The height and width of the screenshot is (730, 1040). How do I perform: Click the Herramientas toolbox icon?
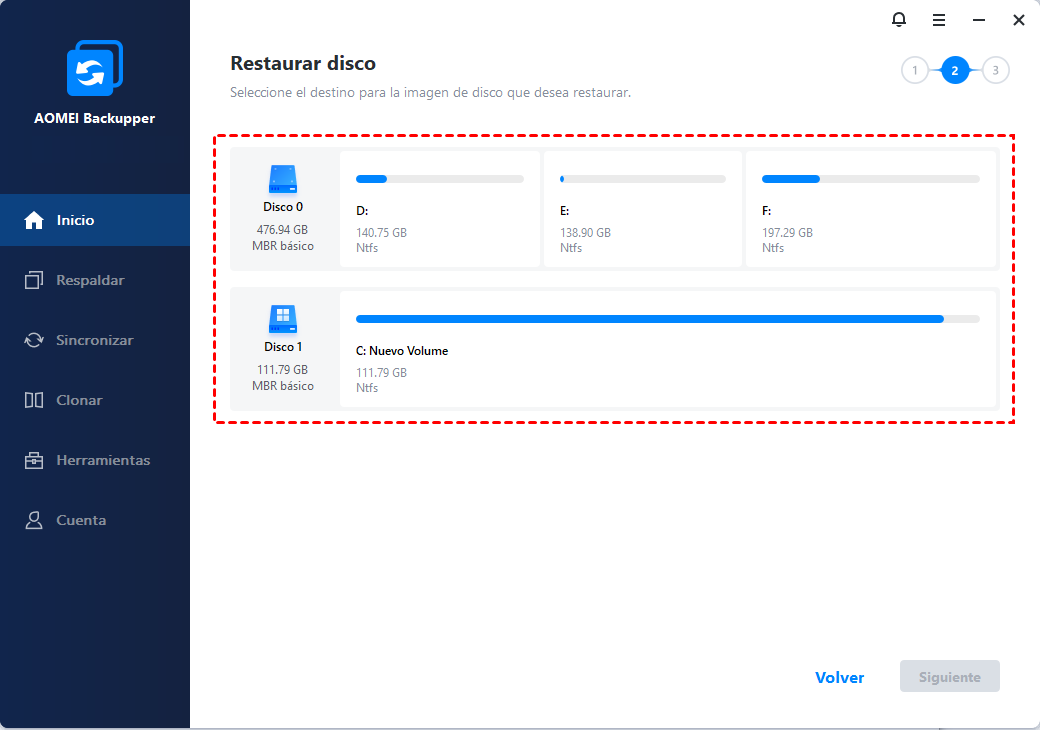click(34, 460)
